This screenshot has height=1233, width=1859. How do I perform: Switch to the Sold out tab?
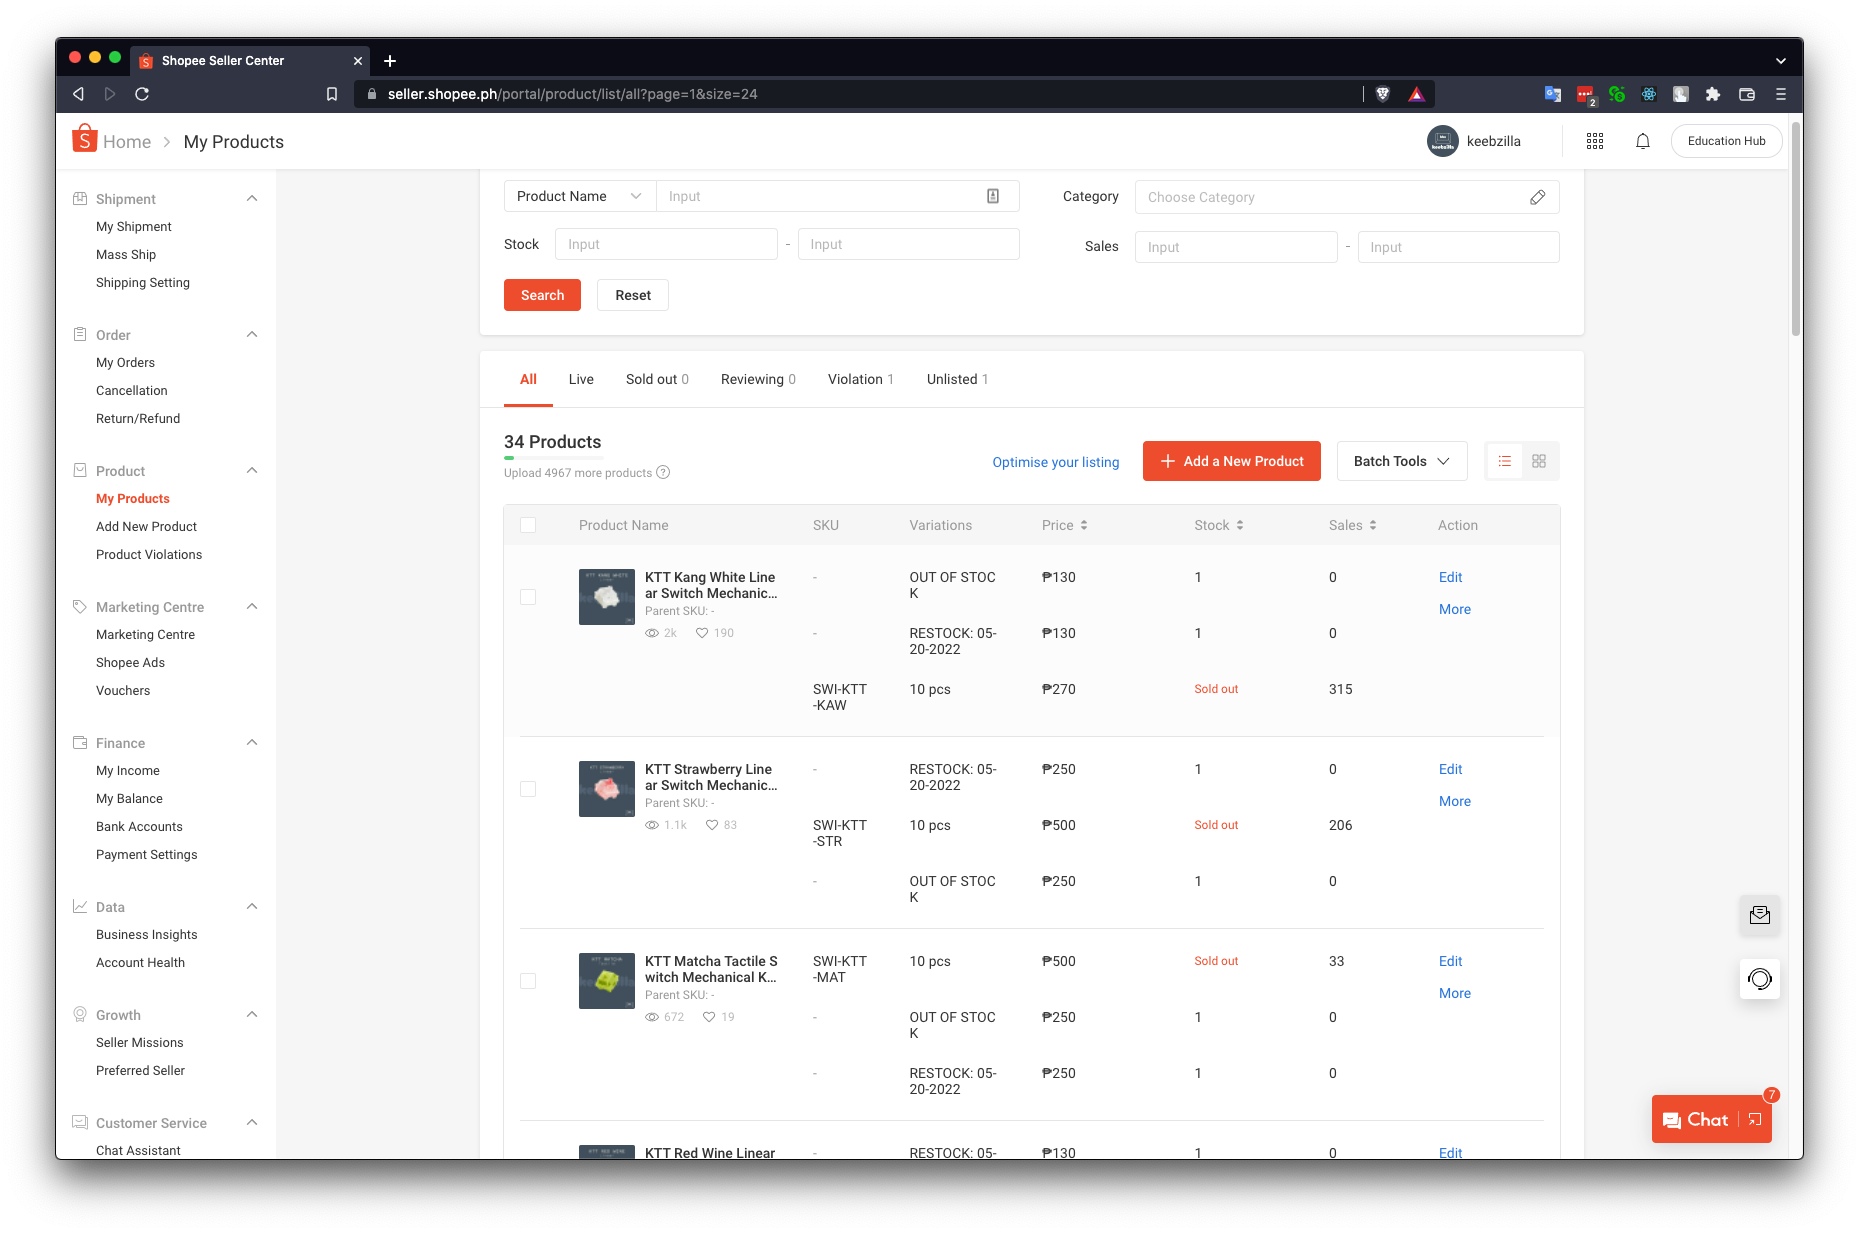pyautogui.click(x=657, y=379)
